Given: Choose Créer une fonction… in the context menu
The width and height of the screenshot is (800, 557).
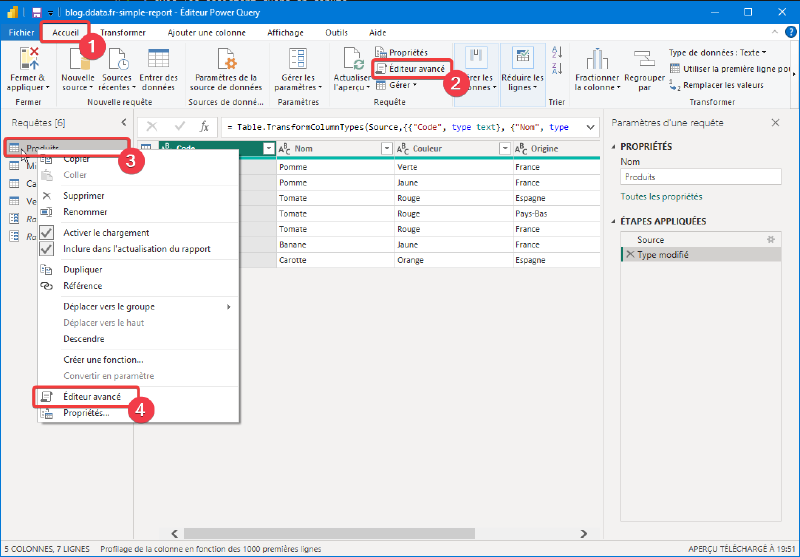Looking at the screenshot, I should pyautogui.click(x=139, y=360).
